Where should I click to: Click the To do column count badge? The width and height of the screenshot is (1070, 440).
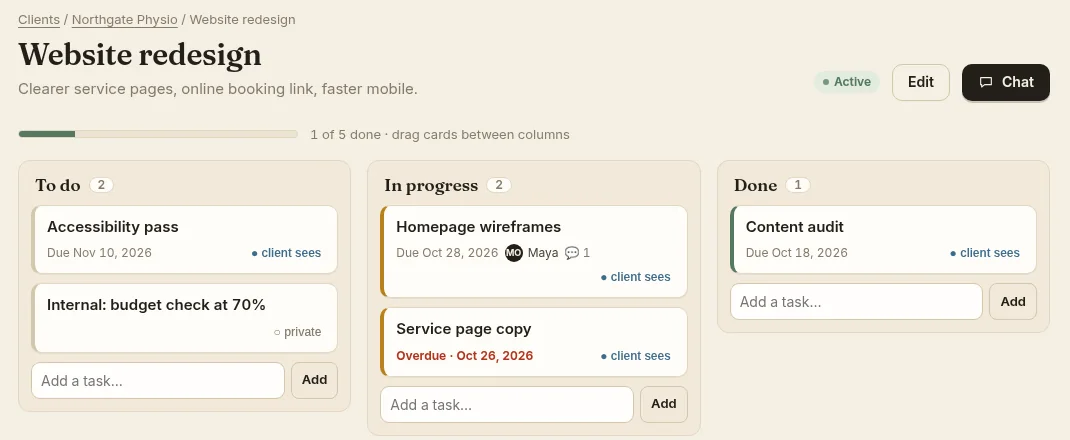pyautogui.click(x=102, y=185)
